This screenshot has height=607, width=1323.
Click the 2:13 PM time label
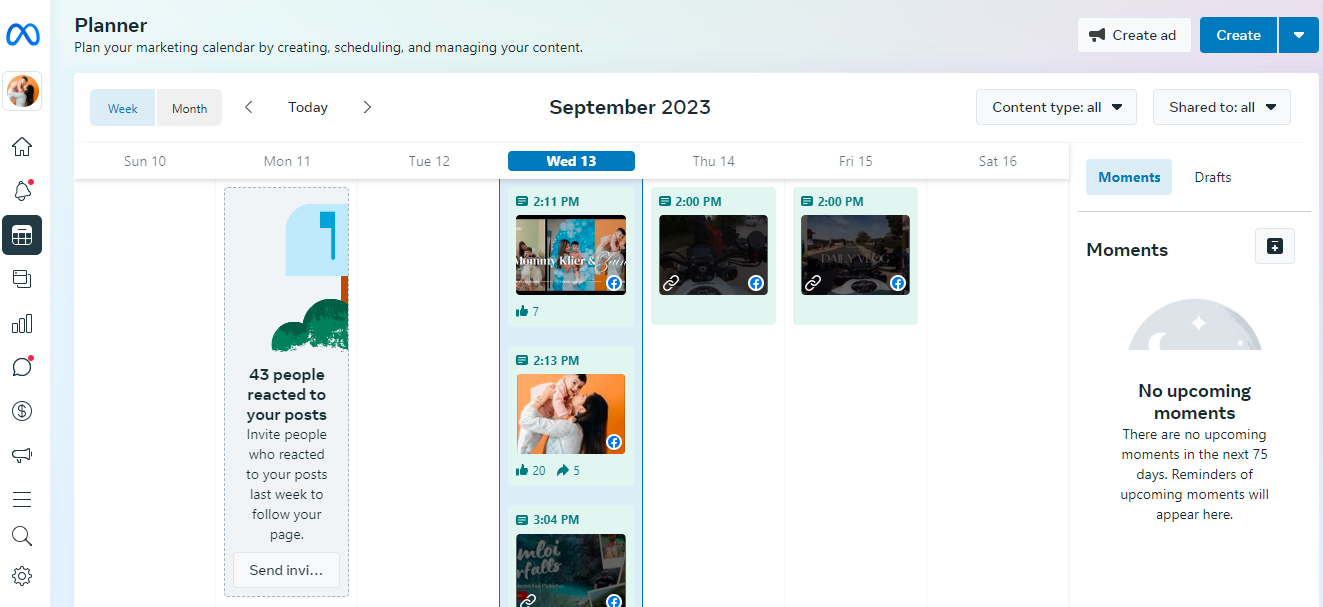tap(556, 361)
